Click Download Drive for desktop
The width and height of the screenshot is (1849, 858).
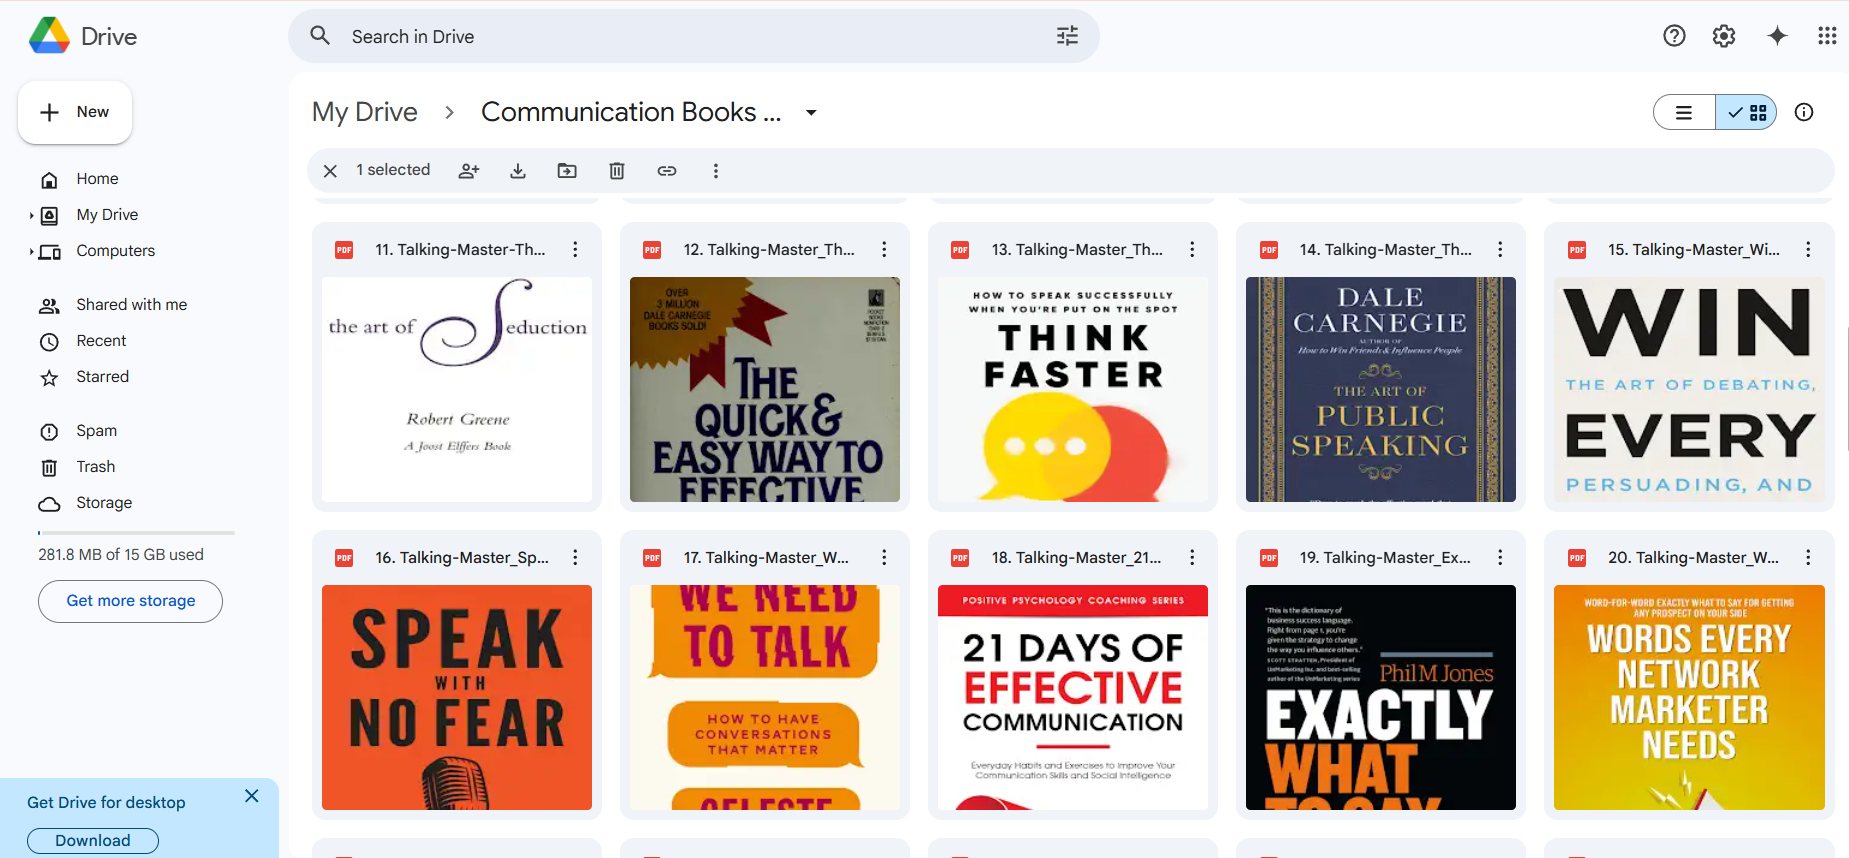92,840
